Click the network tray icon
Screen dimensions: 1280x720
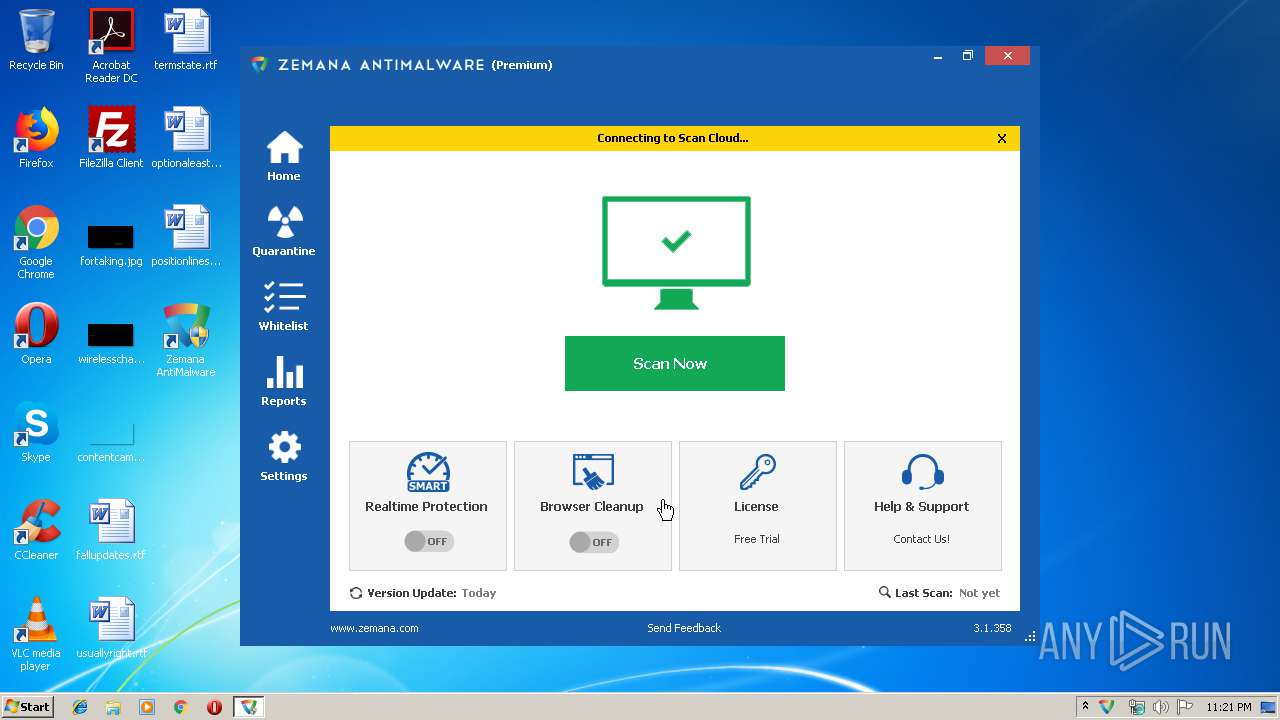pyautogui.click(x=1136, y=707)
